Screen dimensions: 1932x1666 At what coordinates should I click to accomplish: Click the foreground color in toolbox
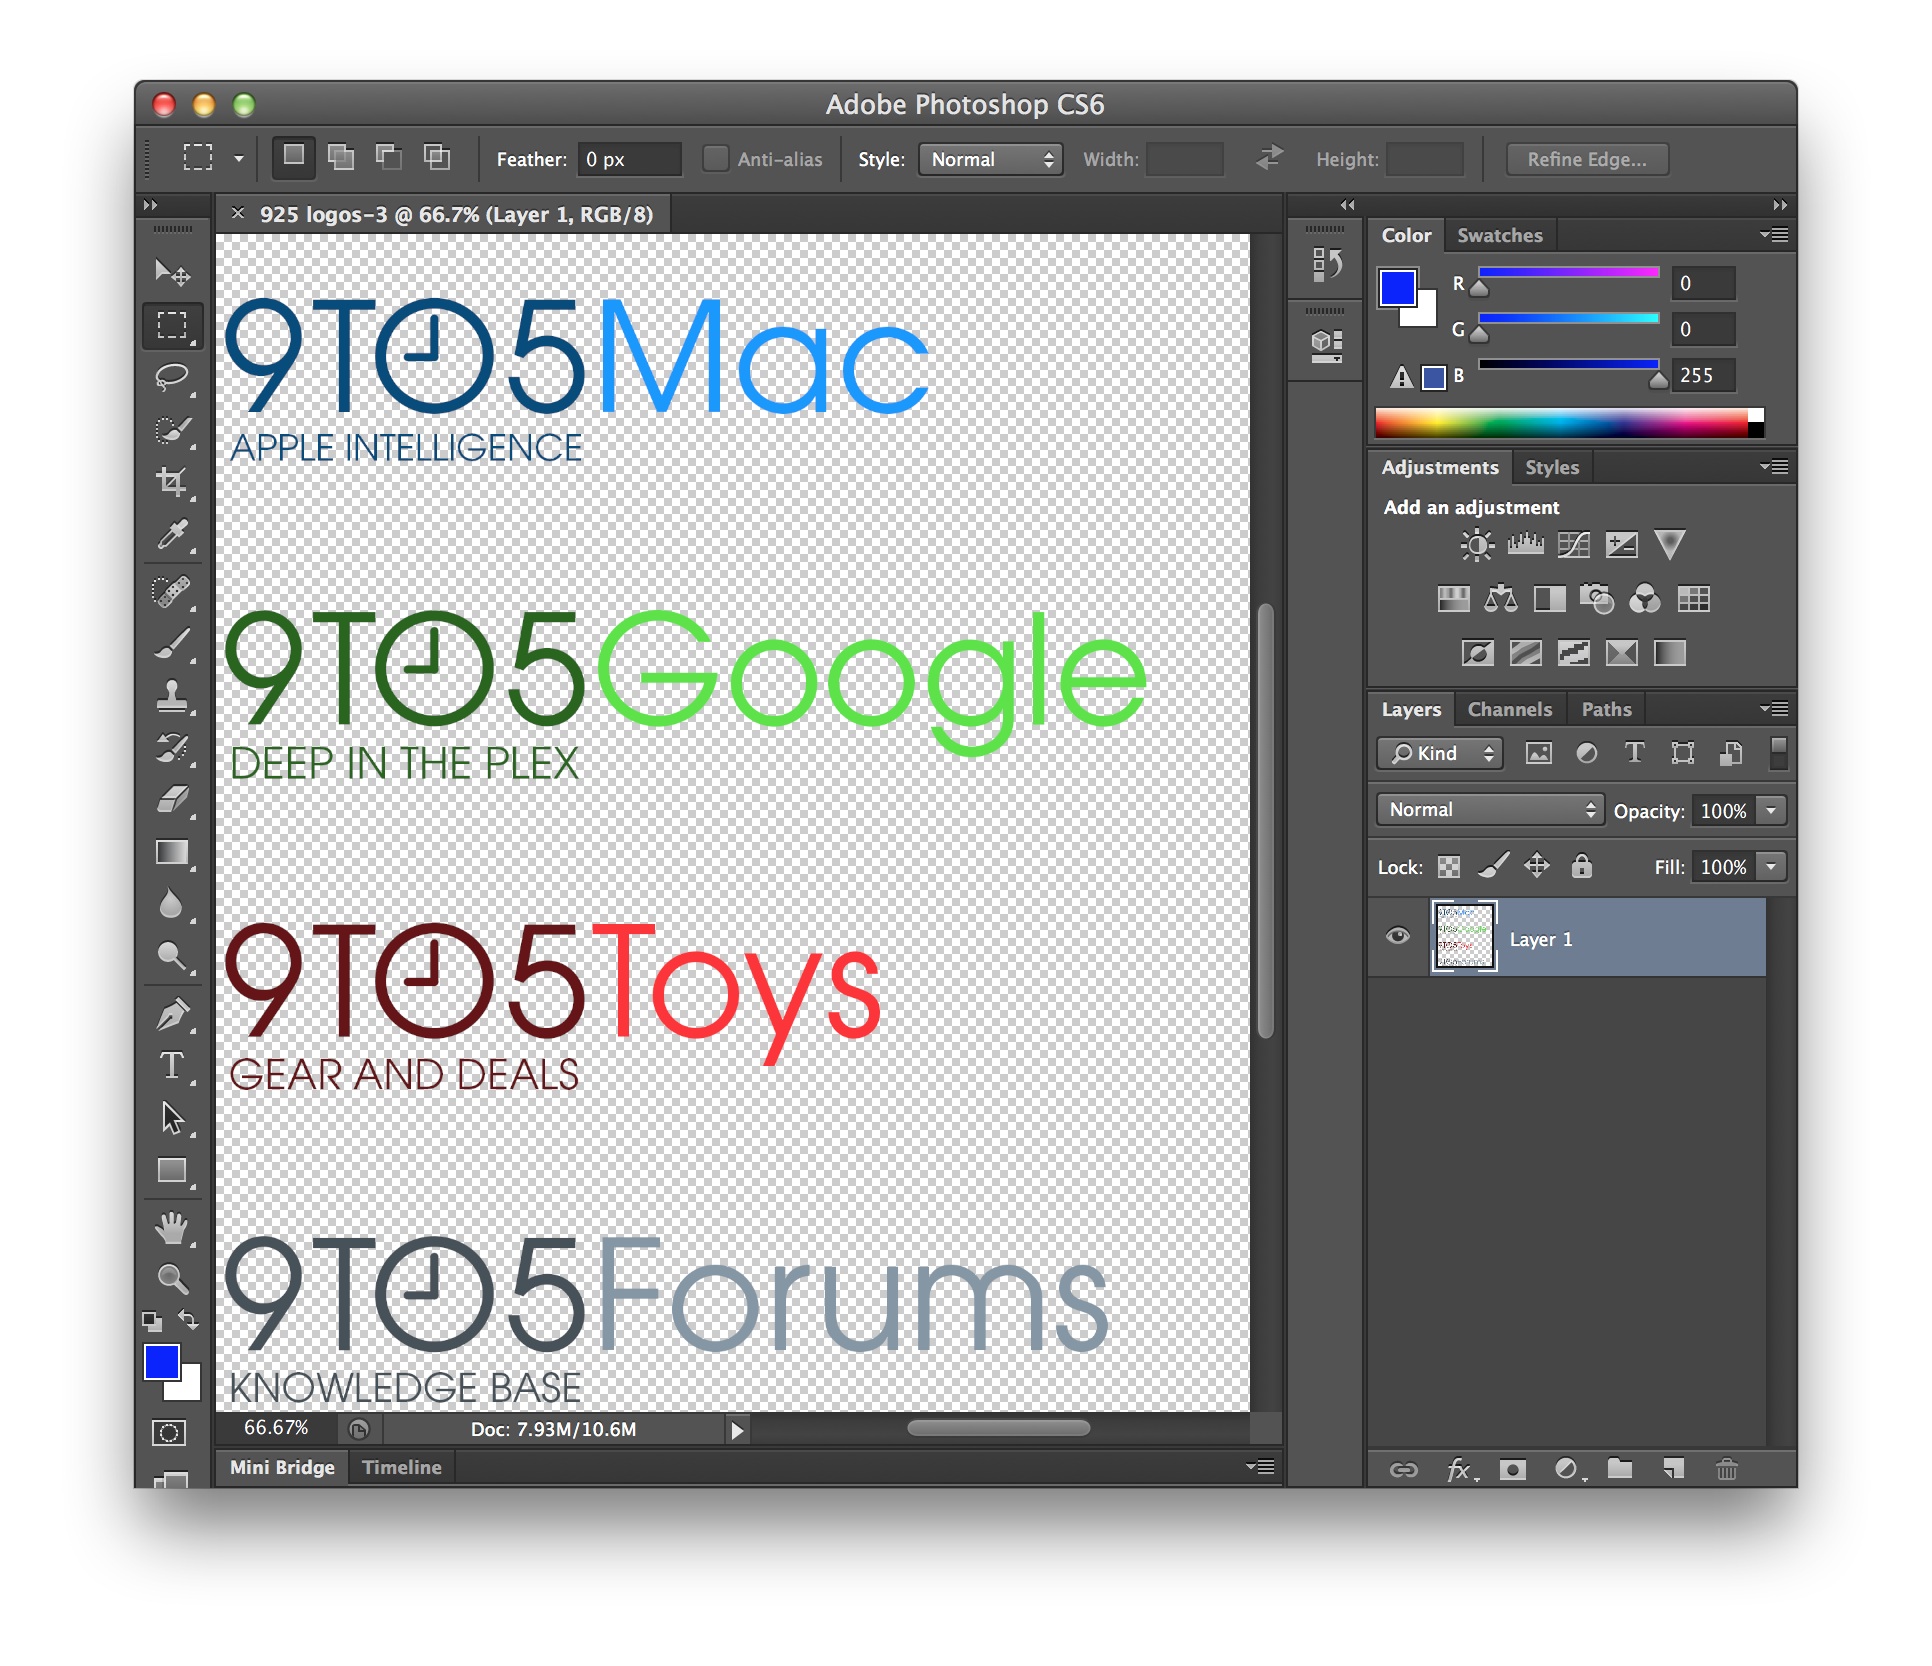click(x=162, y=1362)
